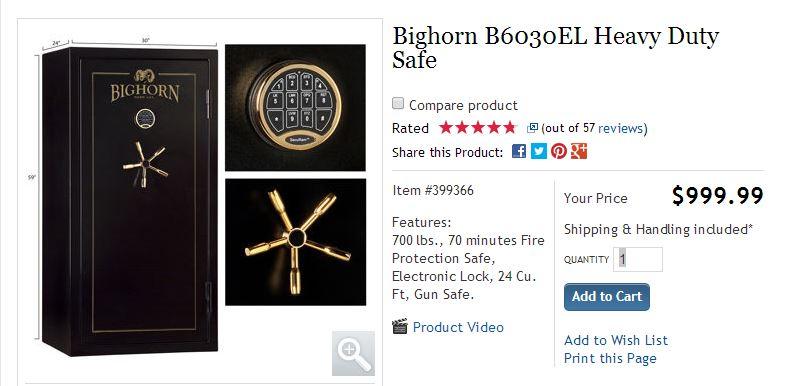Screen dimensions: 806x386
Task: Add the Bighorn safe to cart
Action: pyautogui.click(x=607, y=297)
